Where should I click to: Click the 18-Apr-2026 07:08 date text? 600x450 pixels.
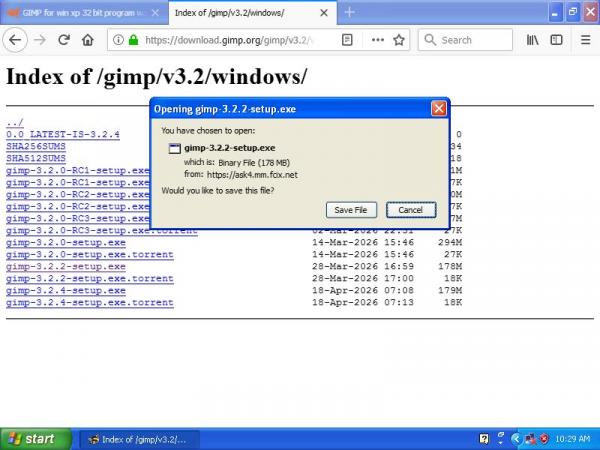(x=363, y=290)
